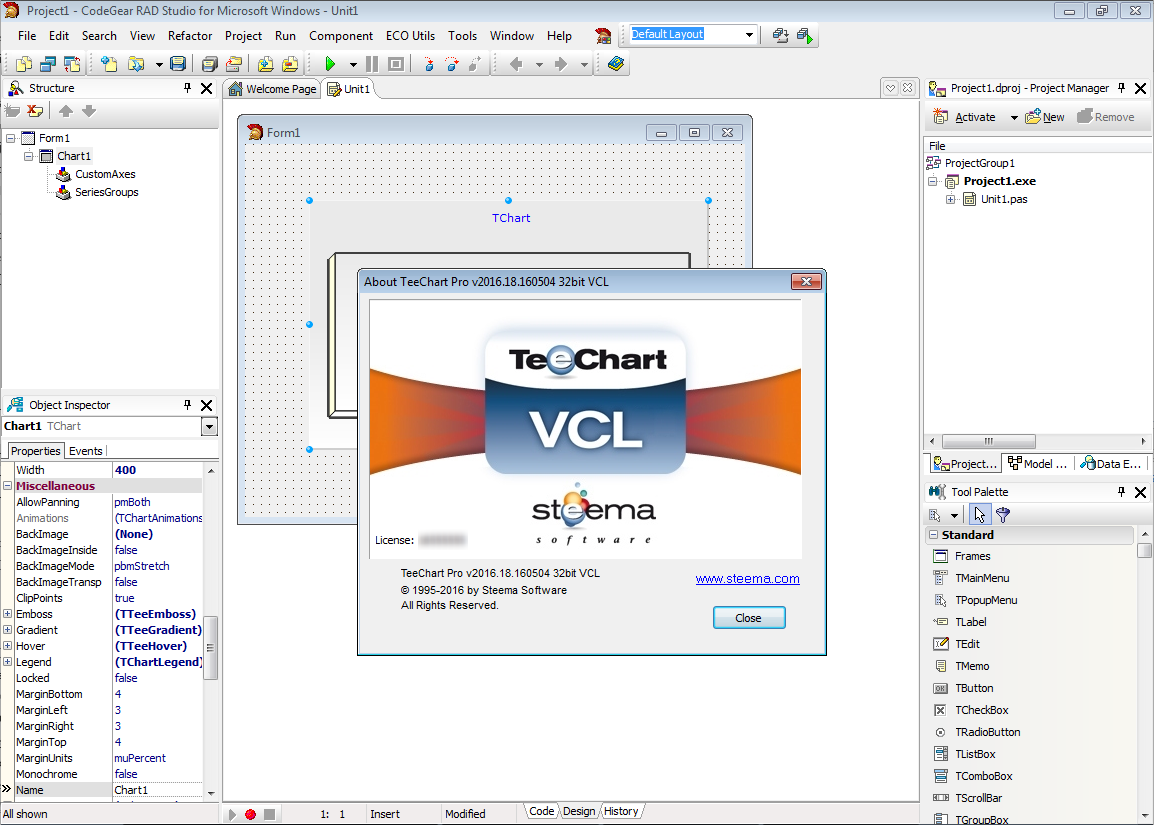The height and width of the screenshot is (825, 1154).
Task: Click the Project Manager horizontal scrollbar thumb
Action: (988, 442)
